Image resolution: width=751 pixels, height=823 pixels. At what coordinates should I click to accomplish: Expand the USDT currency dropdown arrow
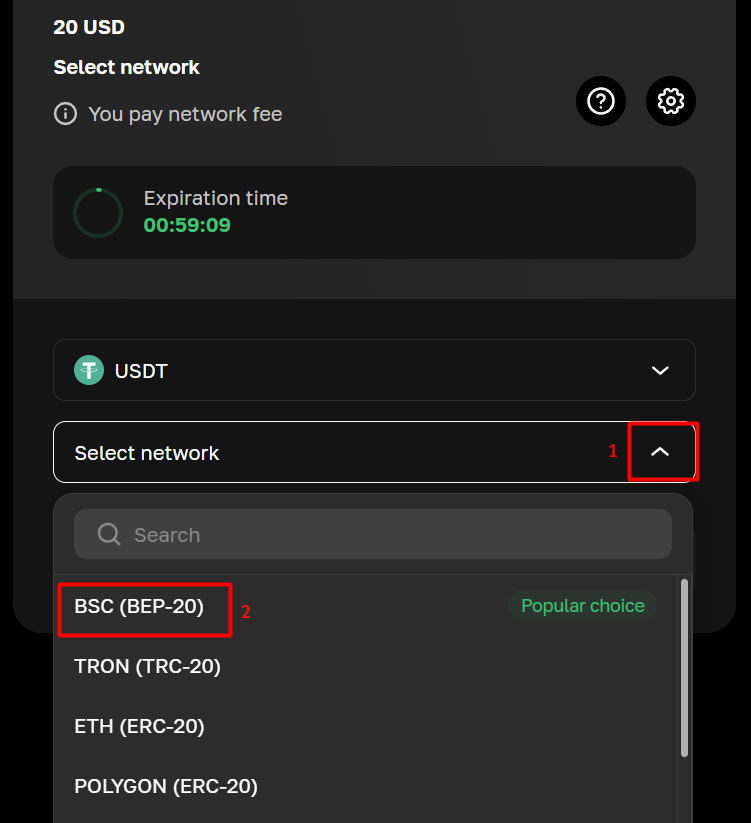[660, 371]
